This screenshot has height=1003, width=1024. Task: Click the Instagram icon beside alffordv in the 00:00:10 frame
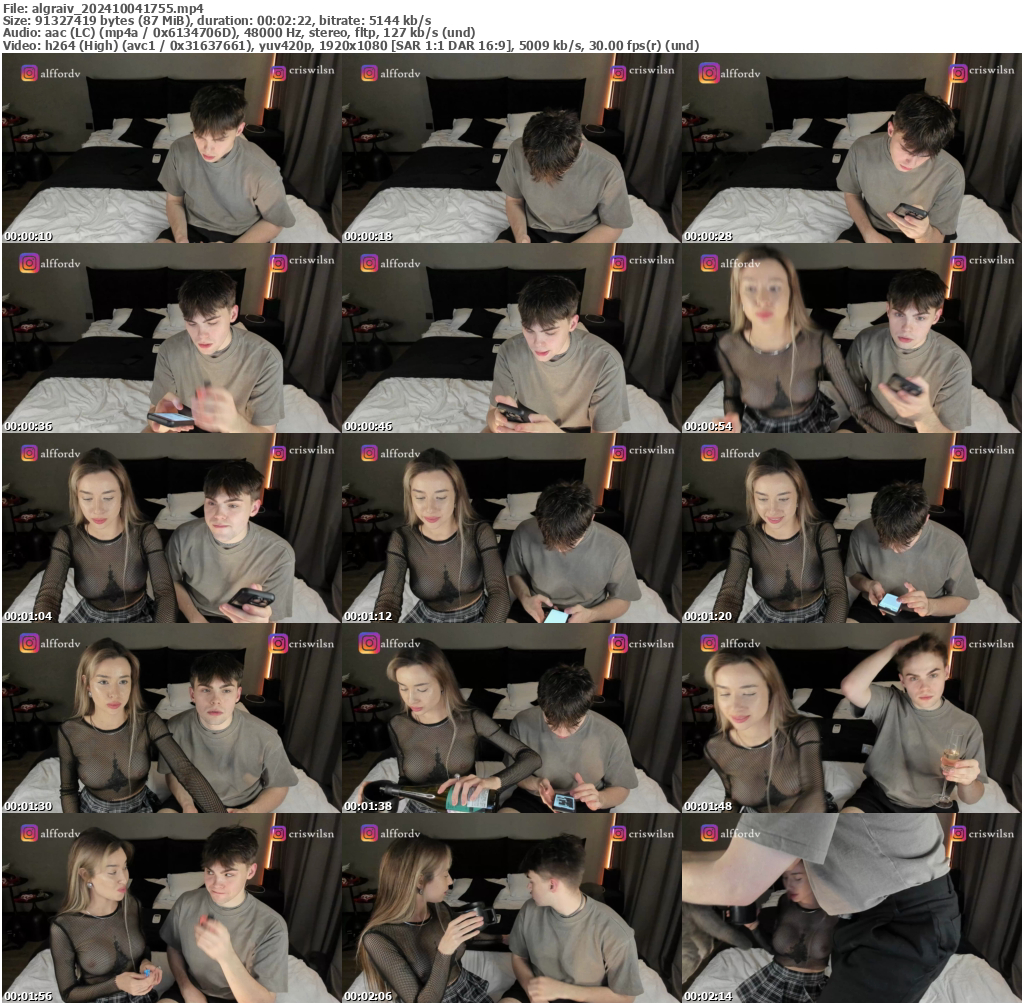point(29,72)
